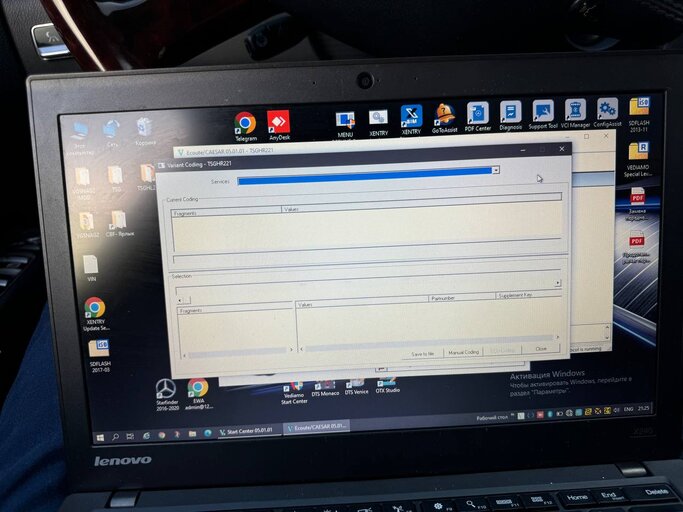Open the AnyDesk desktop icon
683x512 pixels.
tap(279, 125)
